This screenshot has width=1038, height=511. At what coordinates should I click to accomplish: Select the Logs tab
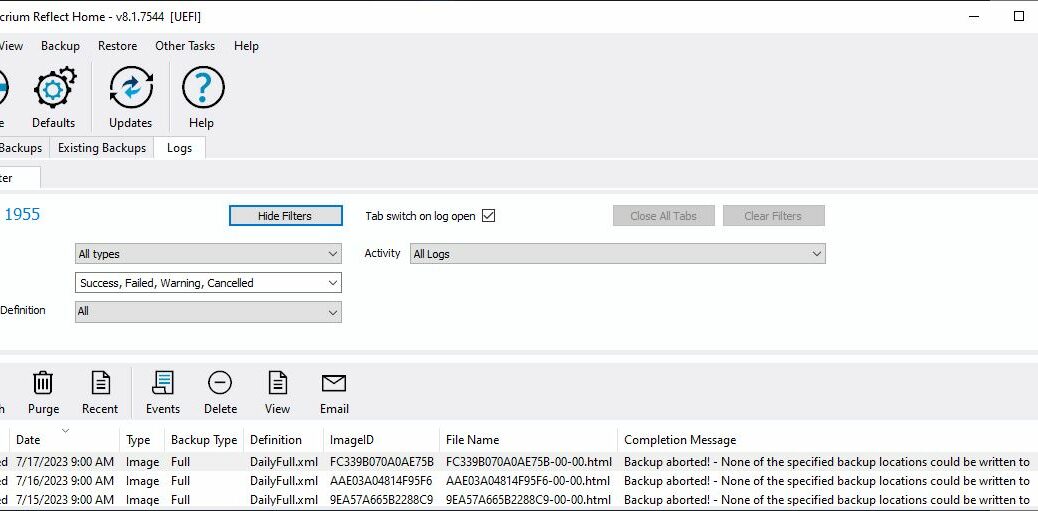[179, 148]
